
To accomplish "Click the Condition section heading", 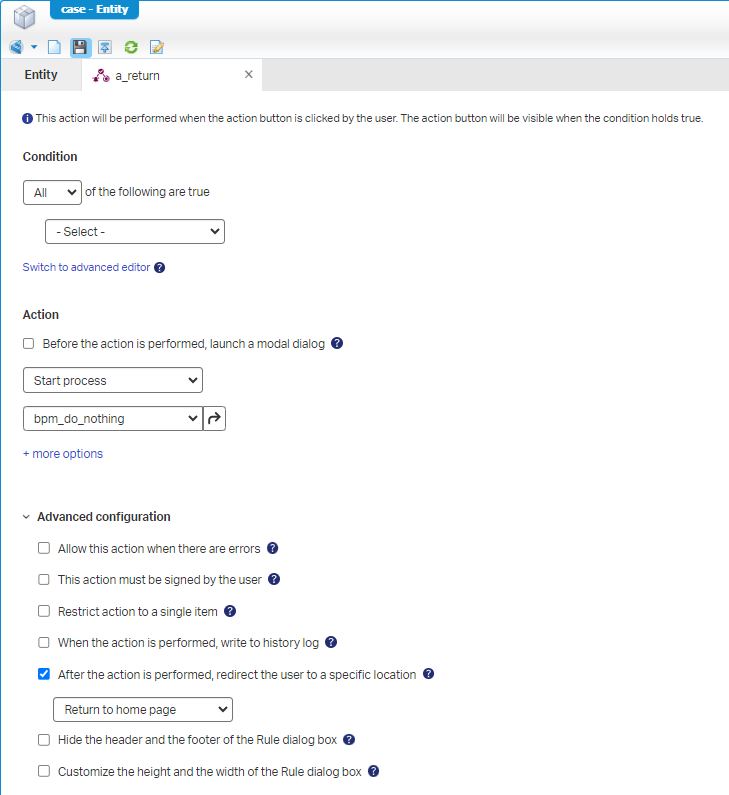I will pyautogui.click(x=50, y=157).
